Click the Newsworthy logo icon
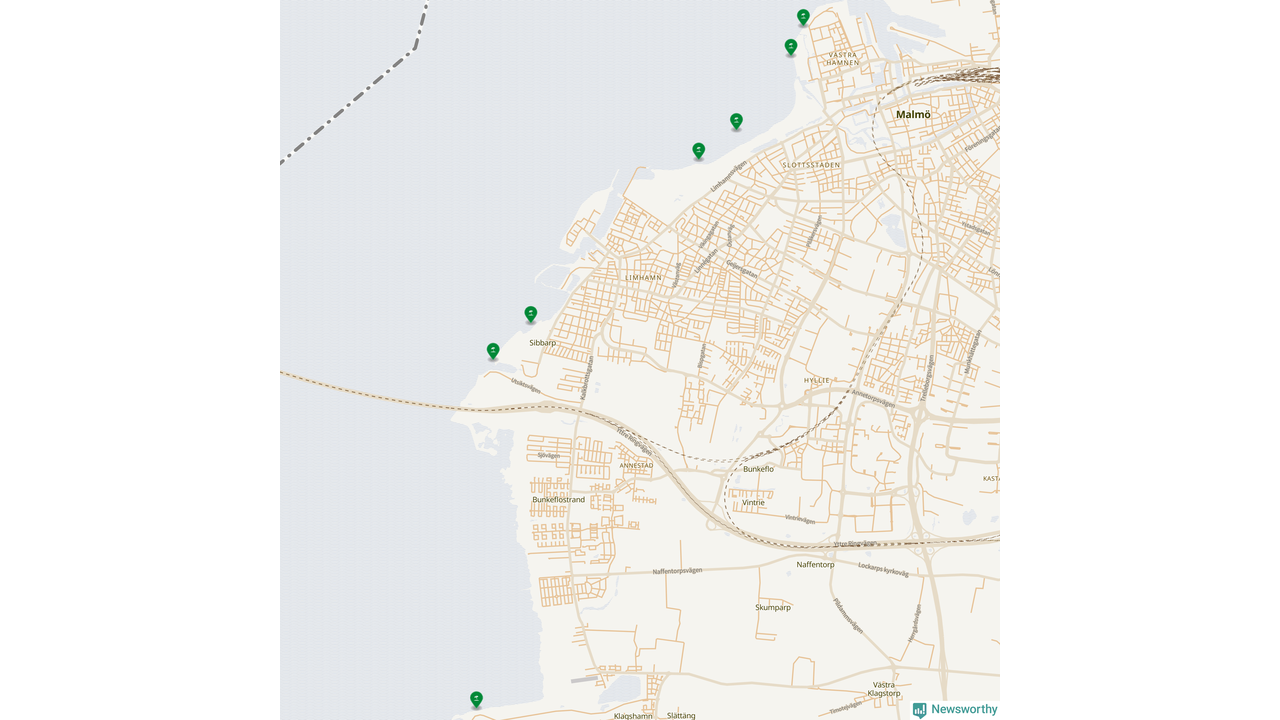This screenshot has height=720, width=1280. coord(919,710)
